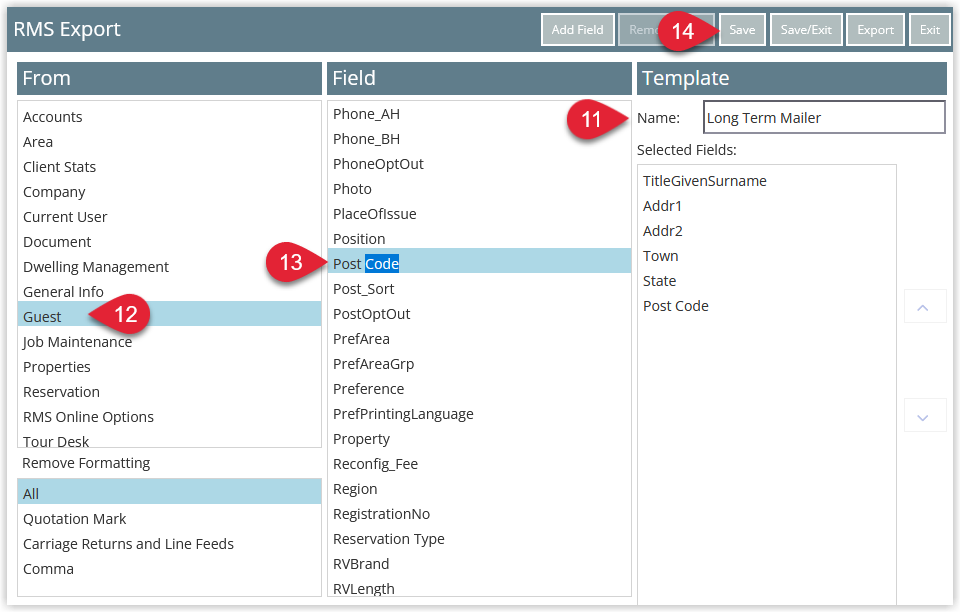Viewport: 961px width, 613px height.
Task: Select RegistrationNo field
Action: click(479, 514)
